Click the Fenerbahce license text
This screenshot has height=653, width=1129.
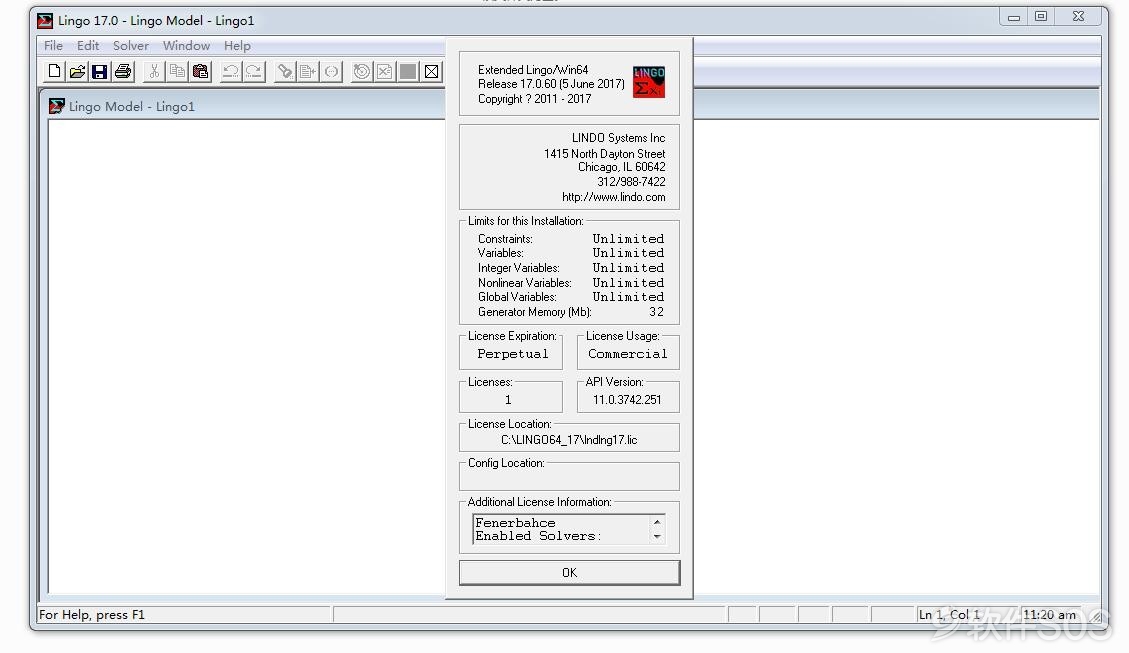coord(516,523)
